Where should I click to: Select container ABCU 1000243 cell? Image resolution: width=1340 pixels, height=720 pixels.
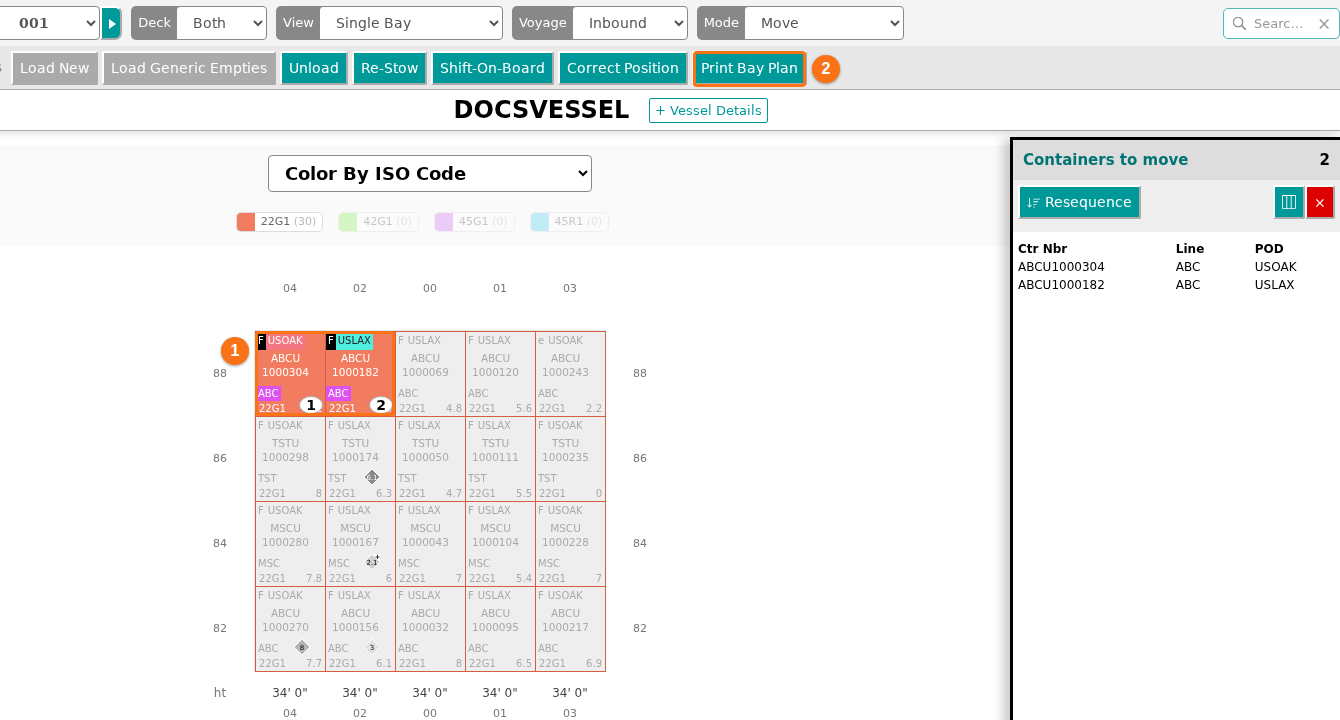[570, 374]
